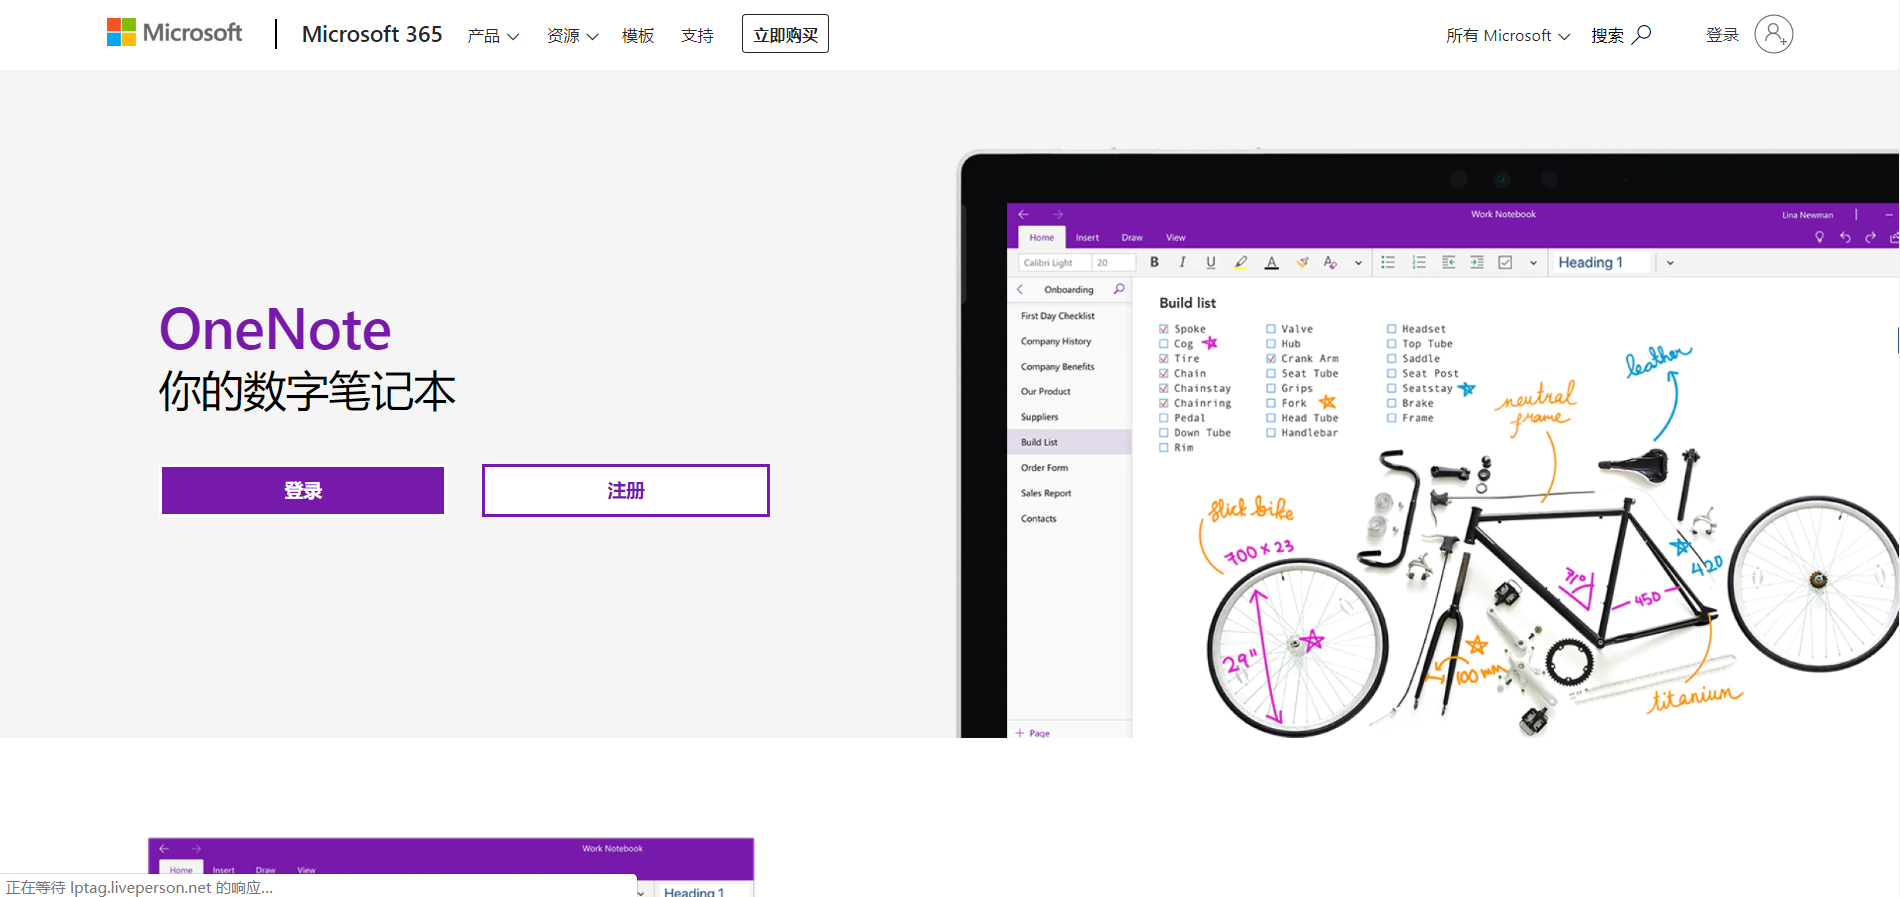Open the Sales Report page
Viewport: 1900px width, 897px height.
click(1046, 493)
